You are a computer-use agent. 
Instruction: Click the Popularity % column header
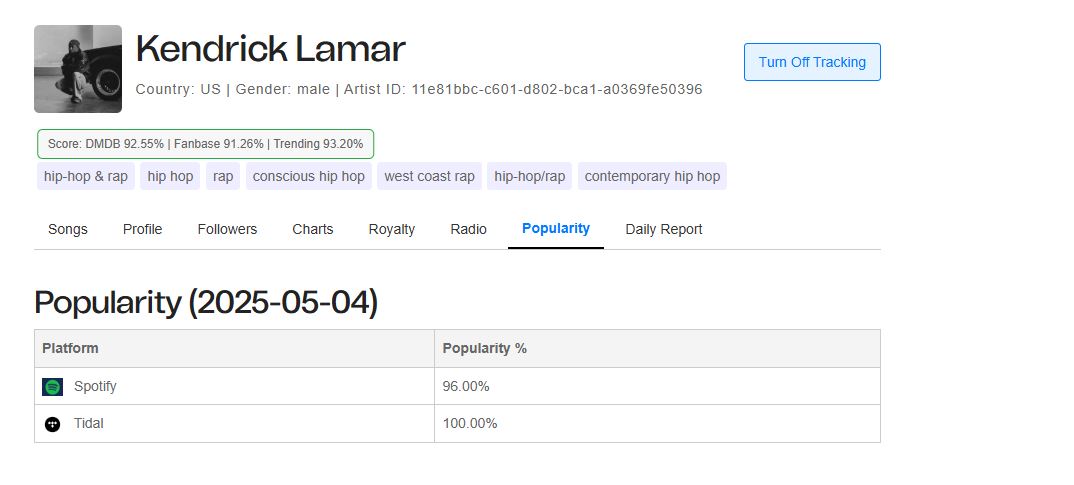click(485, 348)
